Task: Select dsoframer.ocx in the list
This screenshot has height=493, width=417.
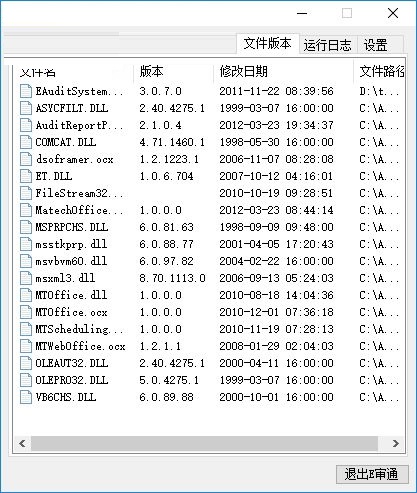Action: (x=75, y=159)
